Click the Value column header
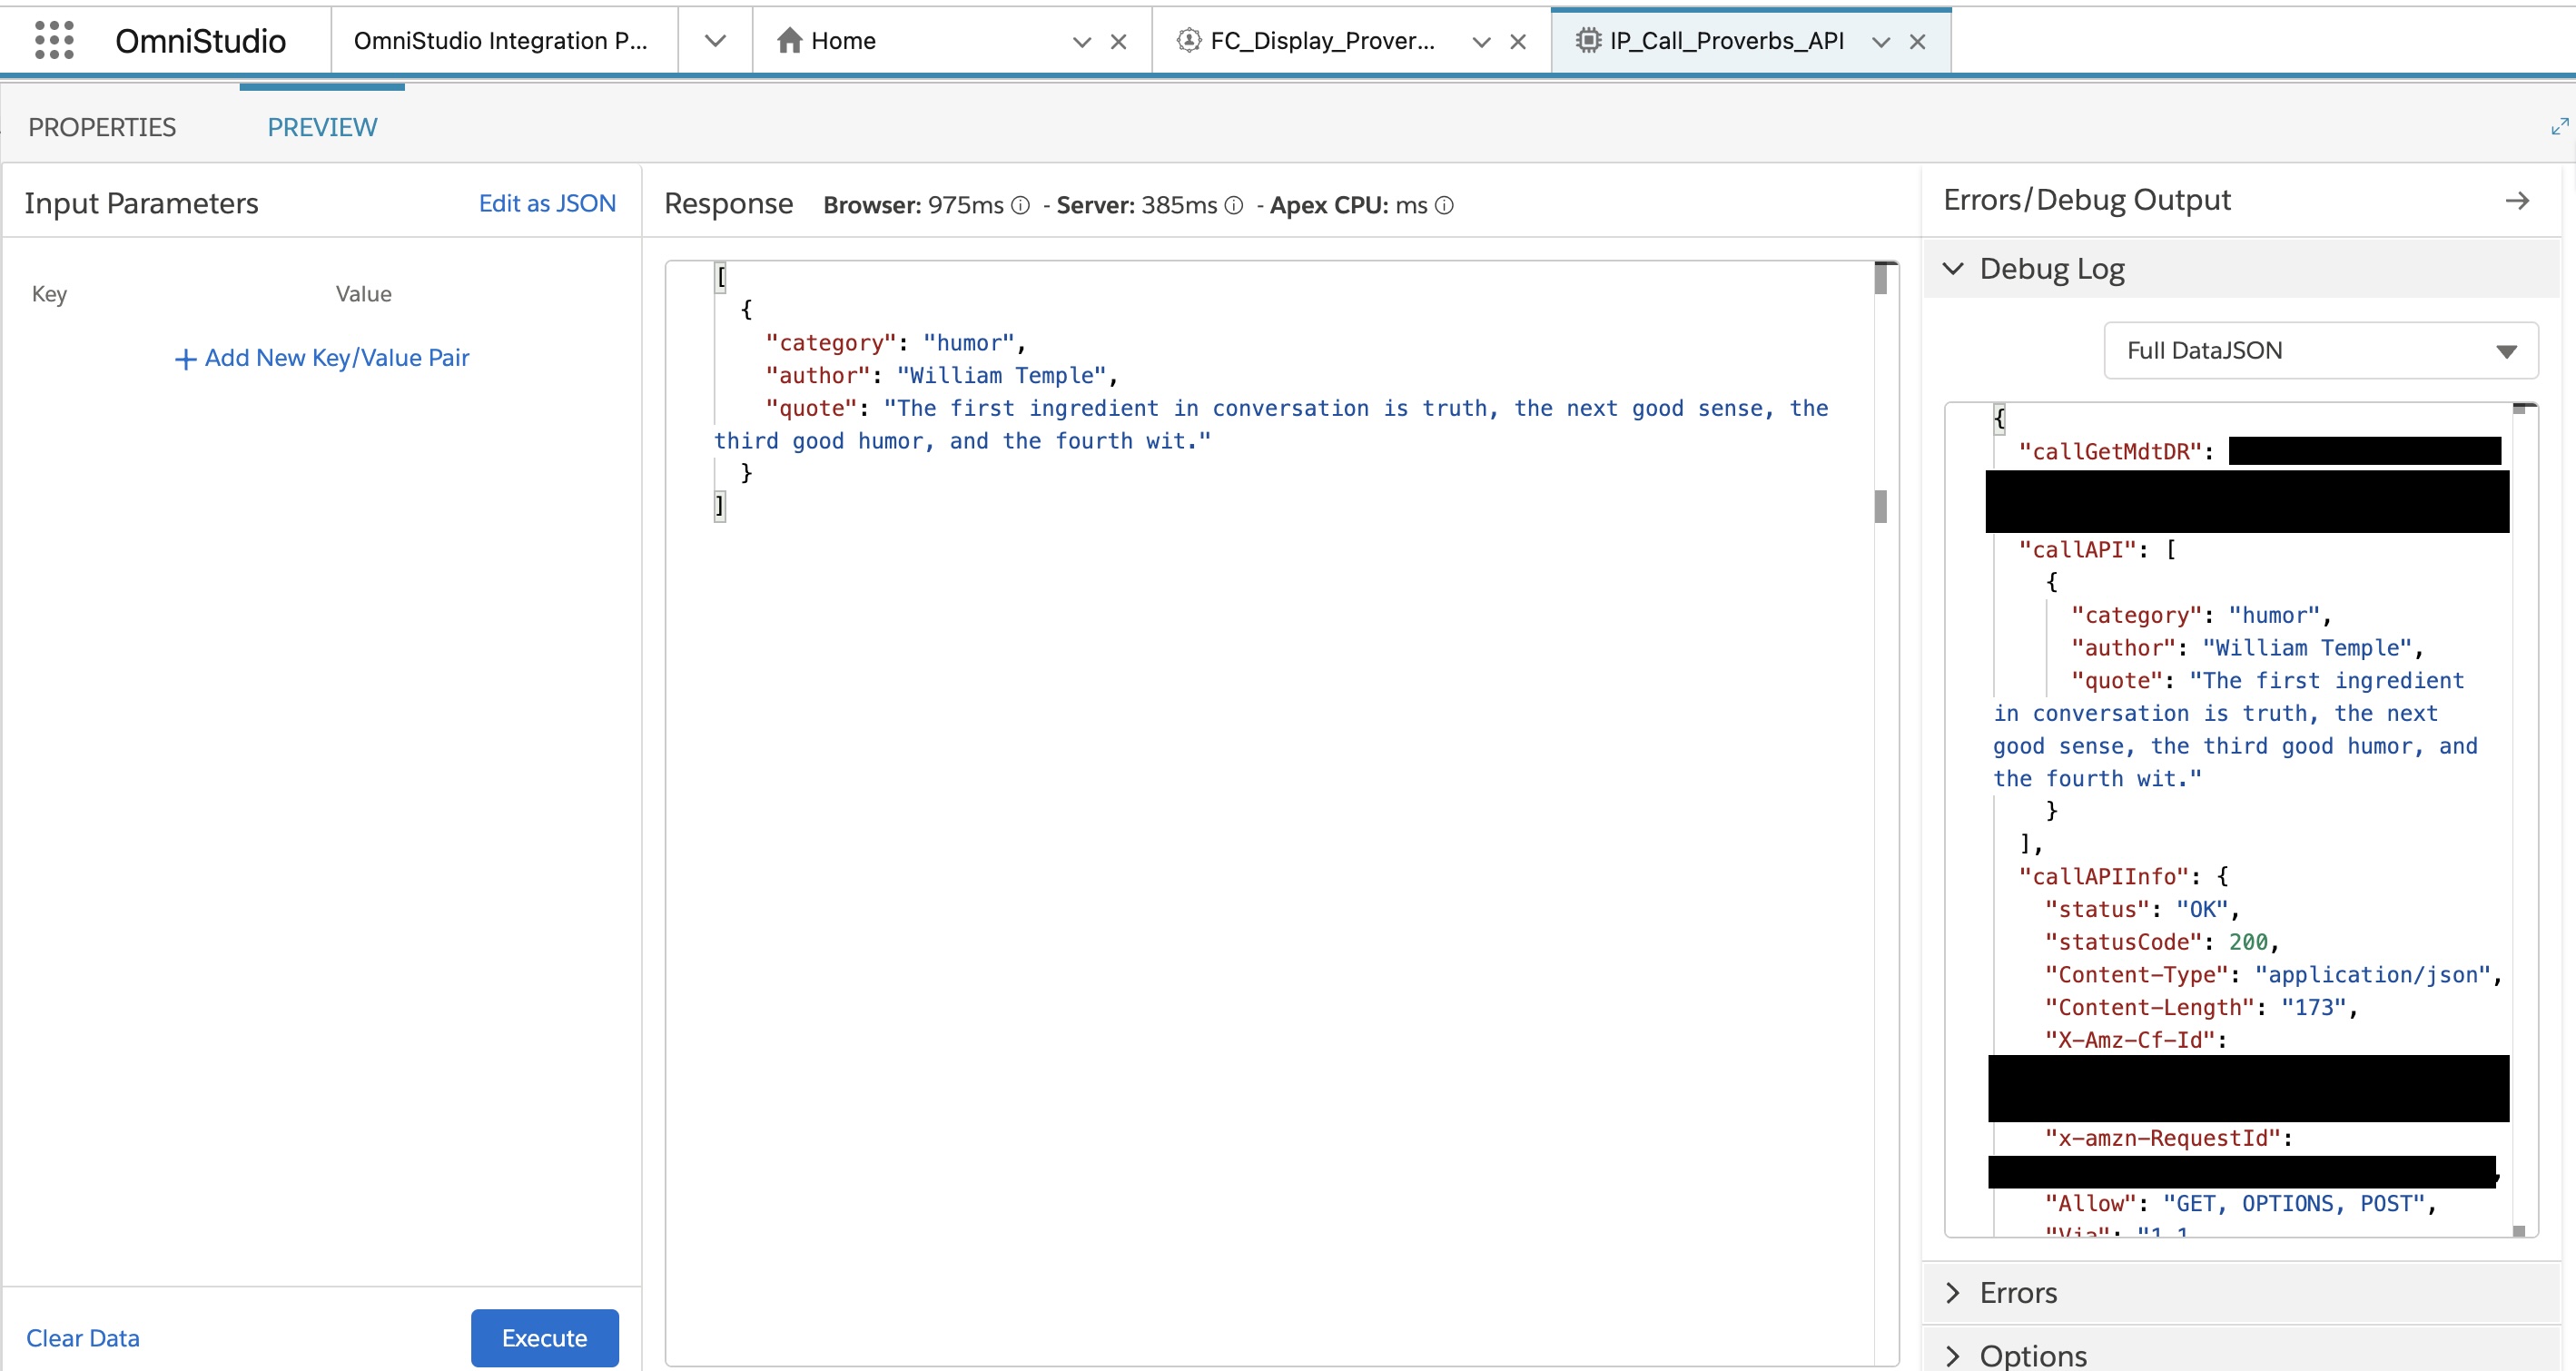The width and height of the screenshot is (2576, 1371). coord(363,294)
